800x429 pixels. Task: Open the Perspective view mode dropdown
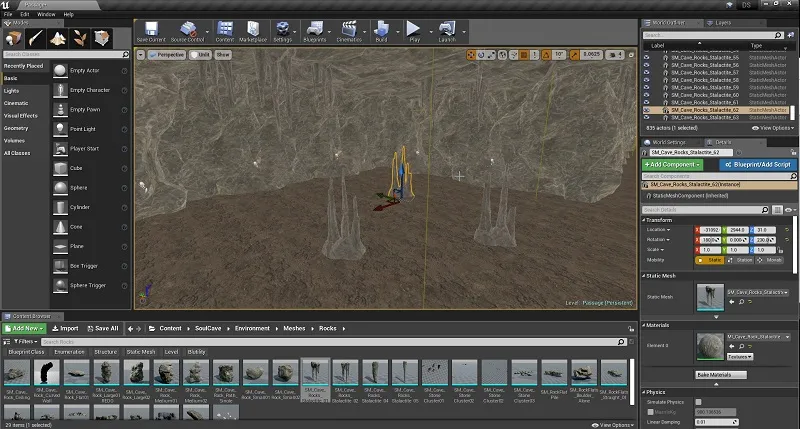[x=167, y=55]
